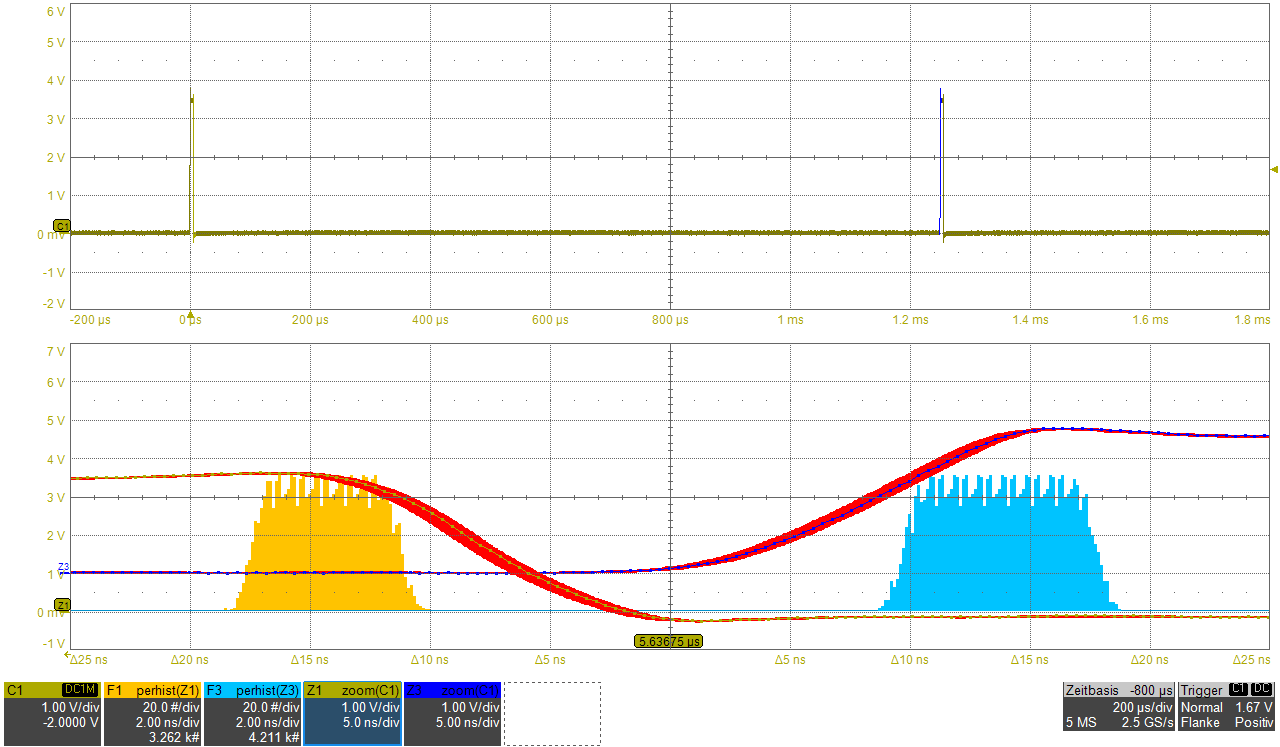Click the C1 trigger source indicator
Screen dimensions: 1280x747
pos(1236,690)
